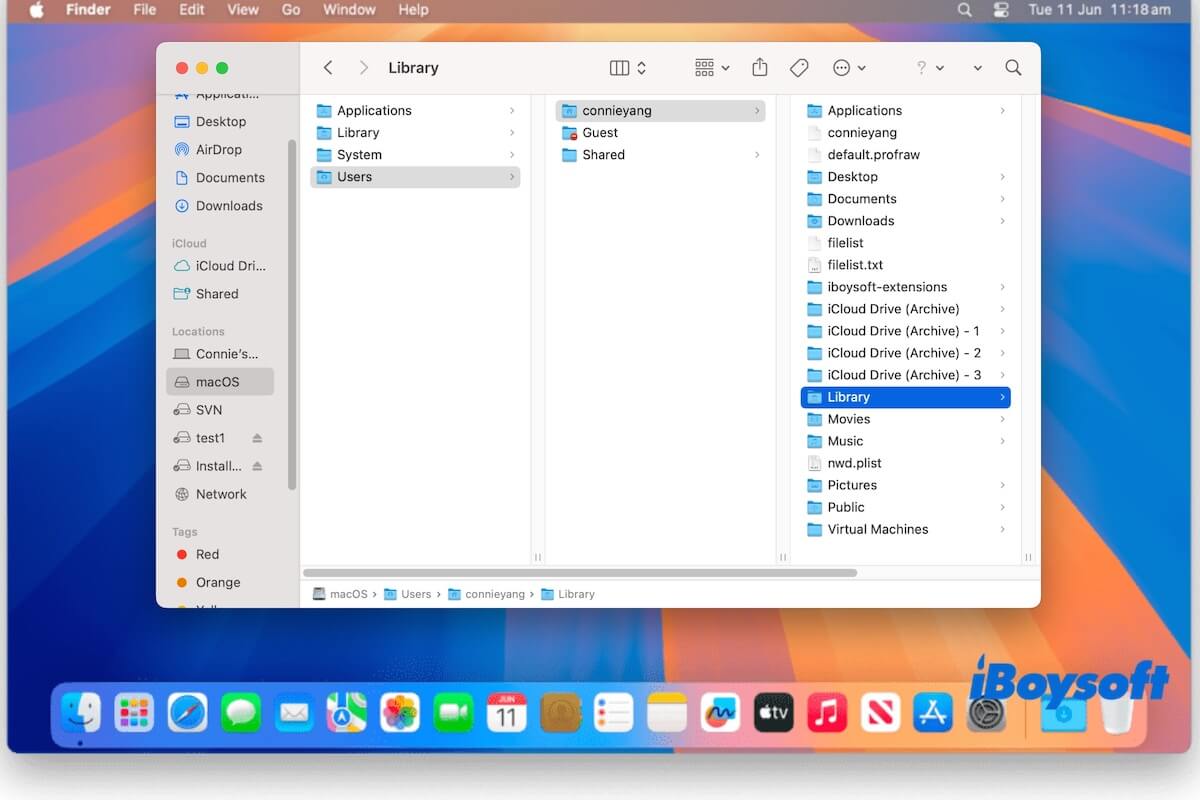Open the View menu

243,10
